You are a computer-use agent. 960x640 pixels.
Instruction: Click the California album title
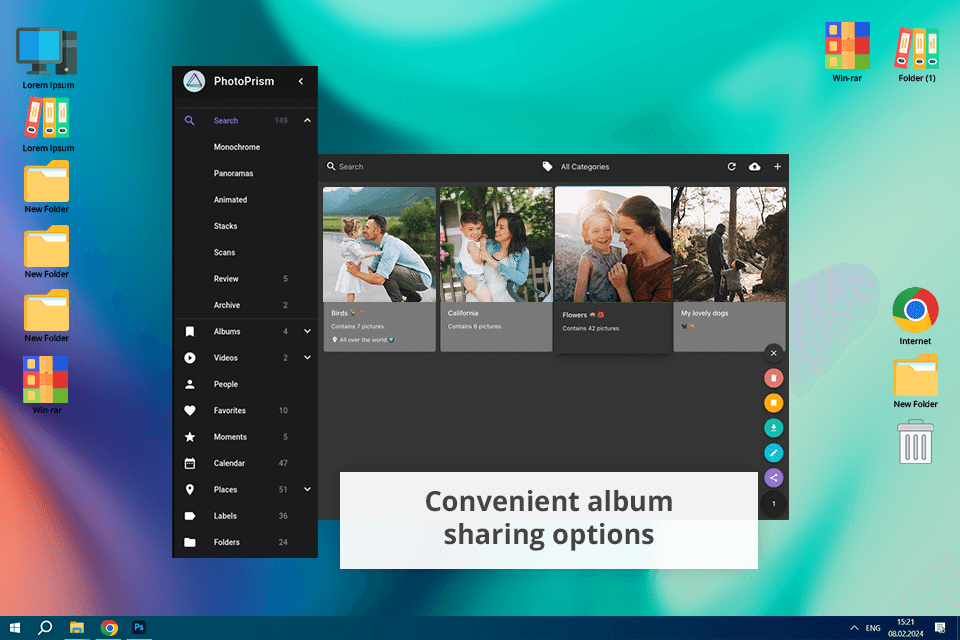pyautogui.click(x=463, y=313)
